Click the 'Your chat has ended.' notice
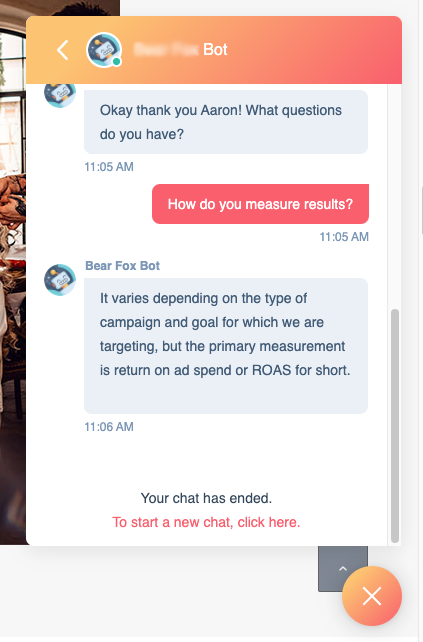The image size is (423, 642). coord(206,498)
